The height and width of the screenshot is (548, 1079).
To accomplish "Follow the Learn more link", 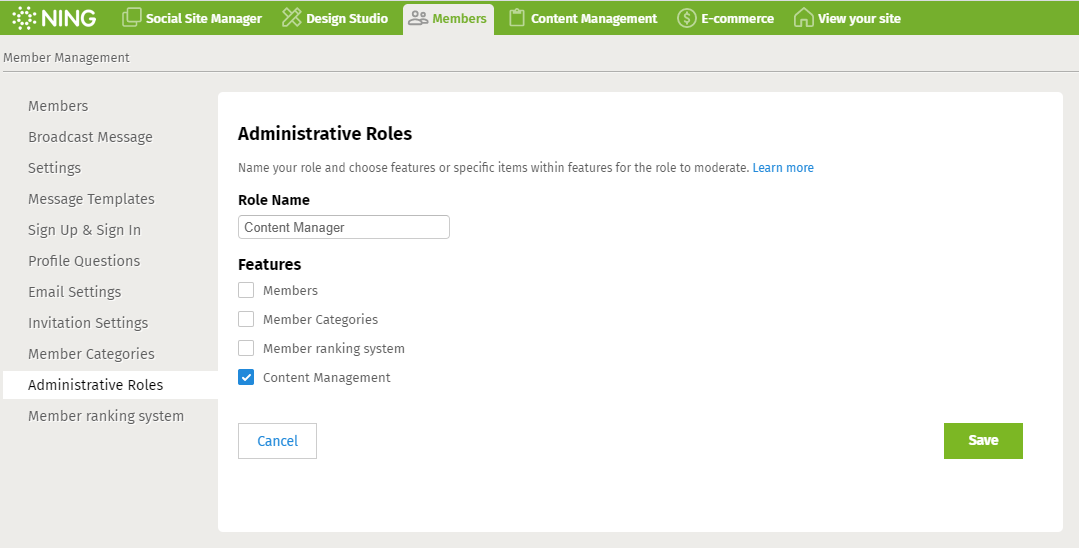I will click(x=783, y=168).
